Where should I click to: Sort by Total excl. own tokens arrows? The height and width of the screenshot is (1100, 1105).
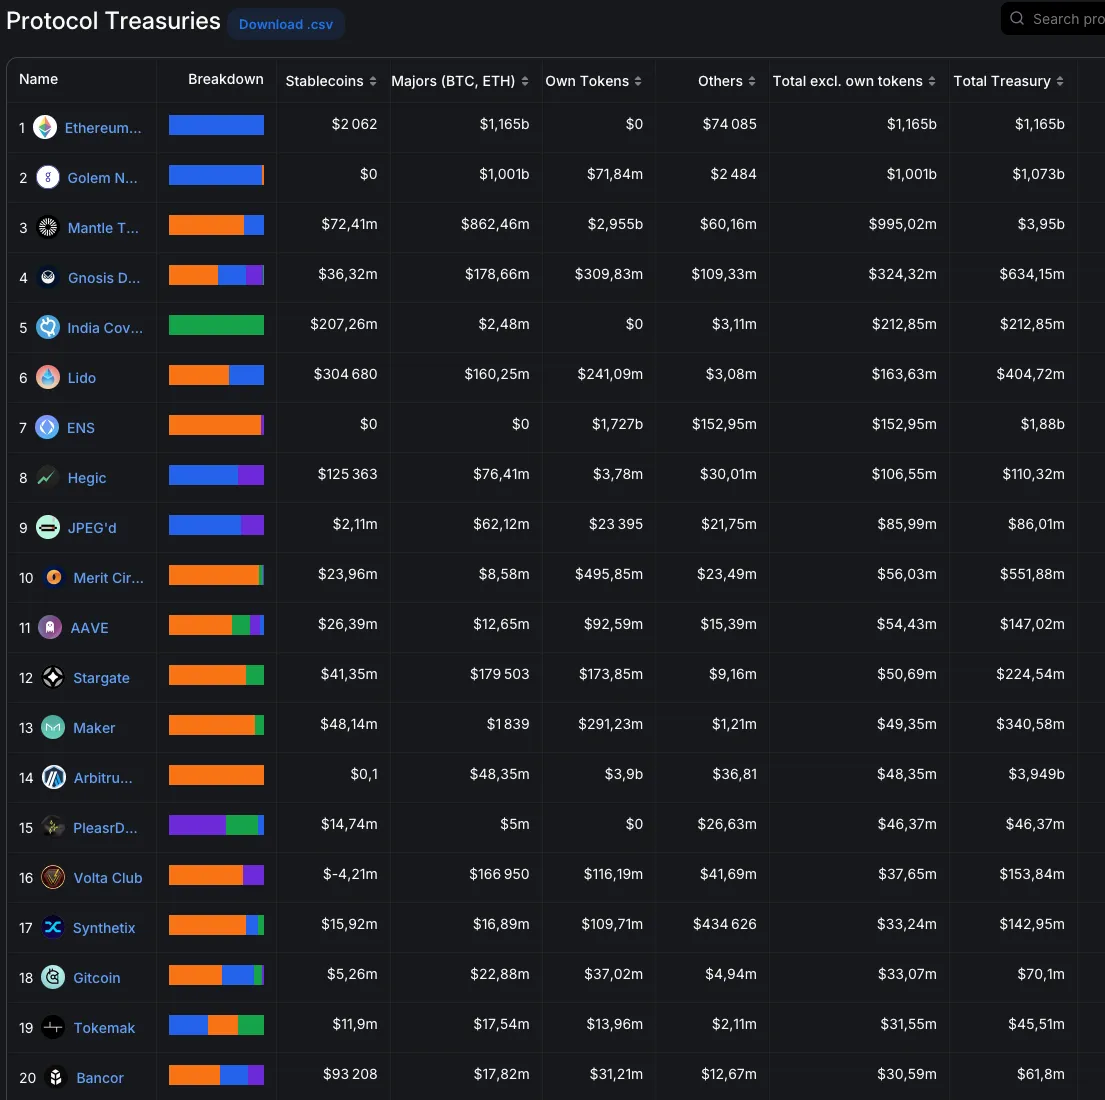click(932, 81)
